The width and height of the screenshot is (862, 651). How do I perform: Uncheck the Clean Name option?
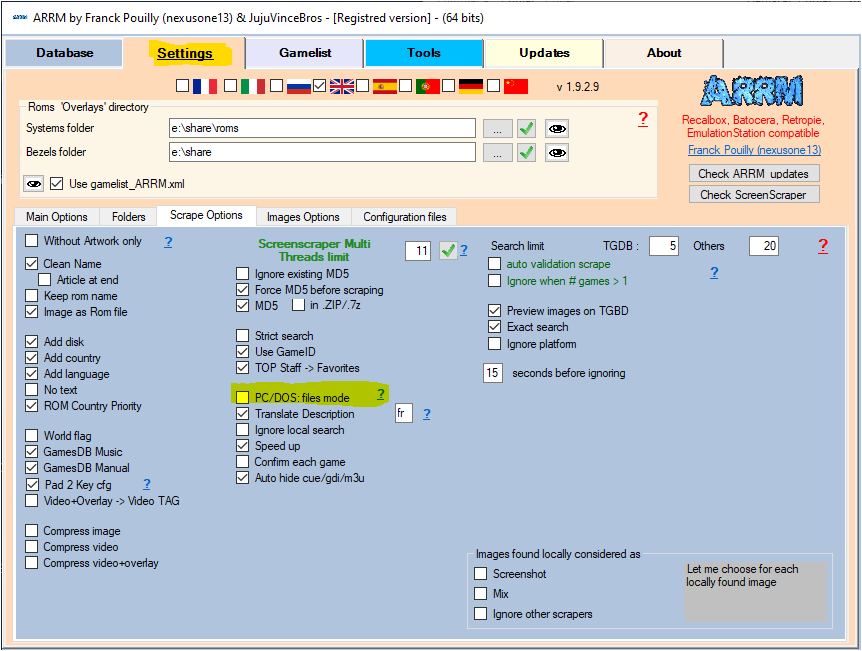[32, 264]
